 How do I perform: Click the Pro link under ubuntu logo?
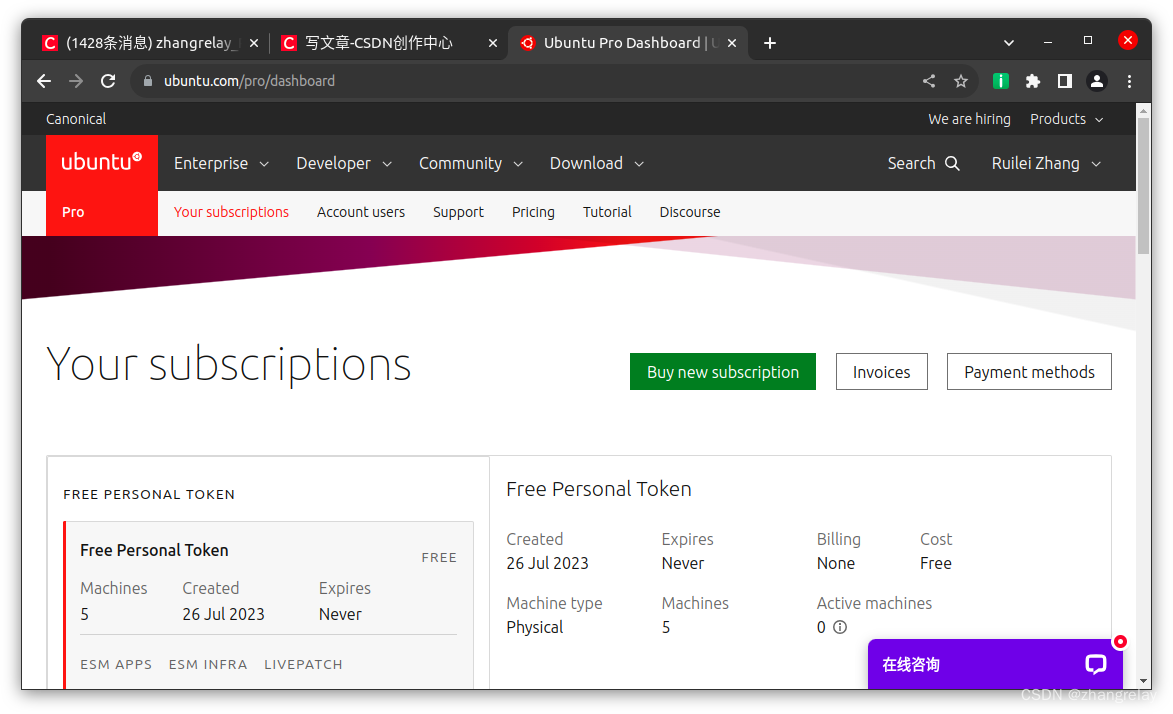73,212
